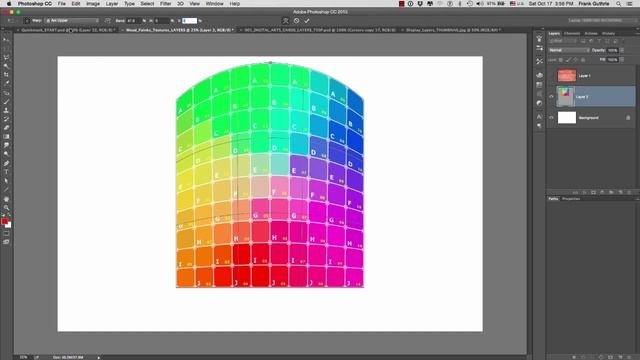The height and width of the screenshot is (360, 640).
Task: Toggle Quick Mask mode
Action: pyautogui.click(x=6, y=234)
